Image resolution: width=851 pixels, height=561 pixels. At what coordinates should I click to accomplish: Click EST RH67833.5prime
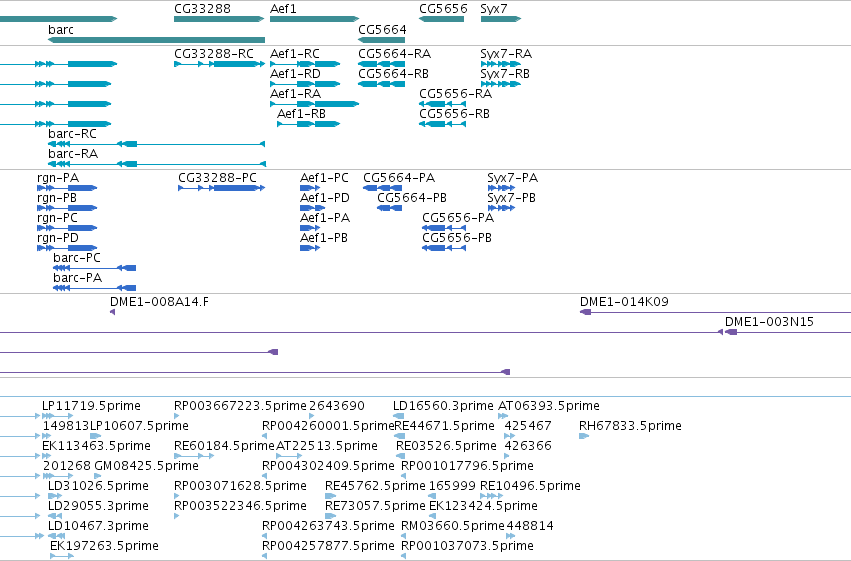(630, 426)
